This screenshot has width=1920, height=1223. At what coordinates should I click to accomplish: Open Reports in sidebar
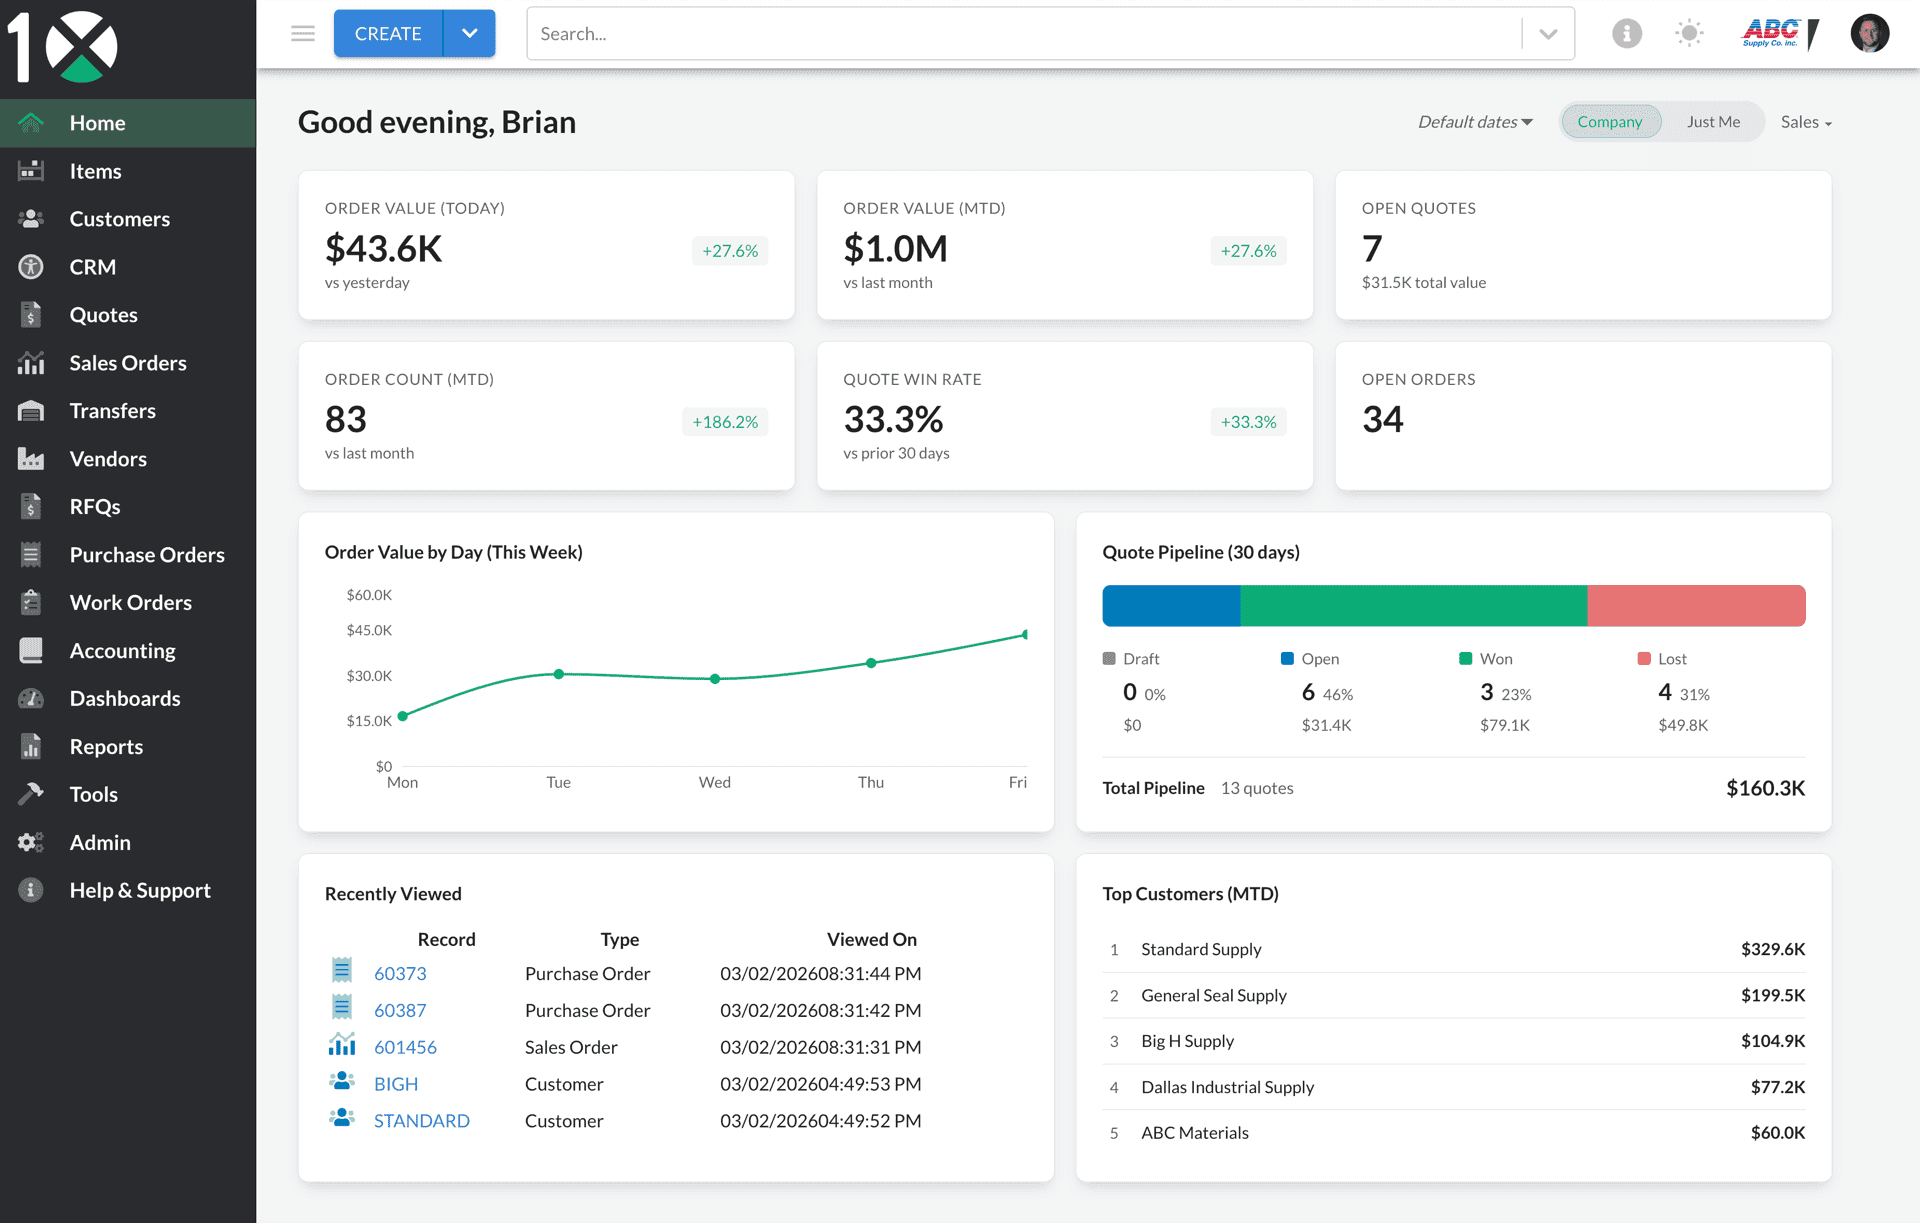tap(128, 747)
